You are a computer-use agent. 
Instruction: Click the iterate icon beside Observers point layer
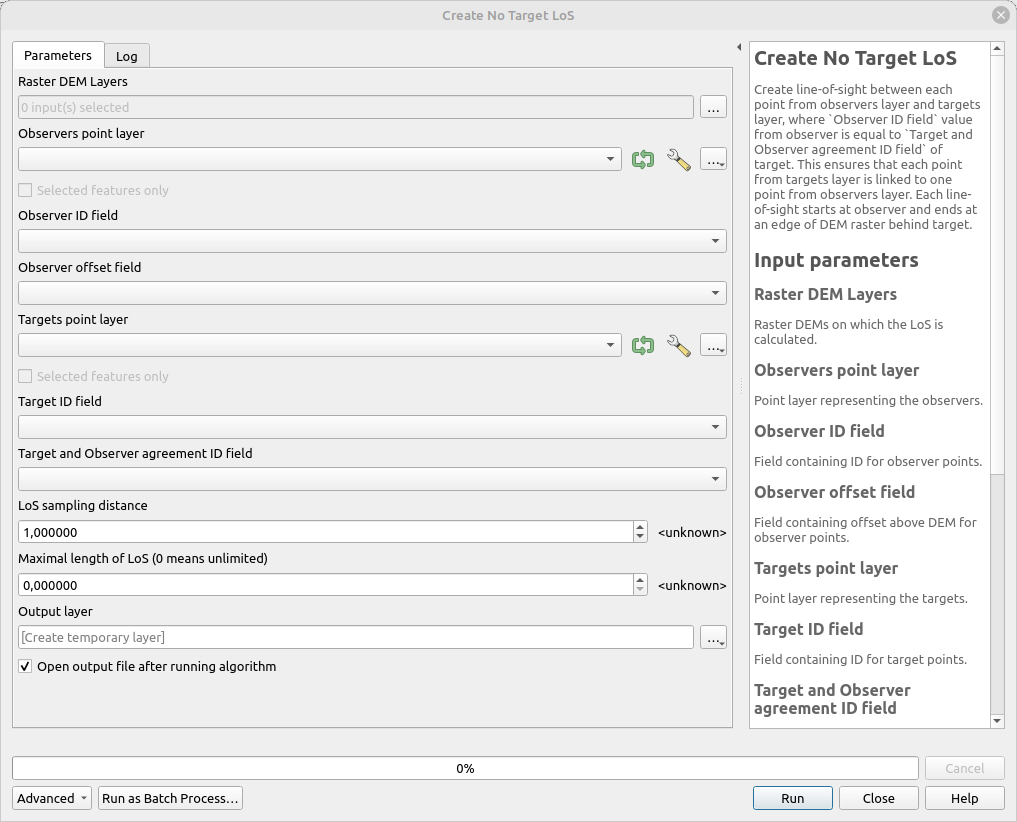[x=643, y=159]
